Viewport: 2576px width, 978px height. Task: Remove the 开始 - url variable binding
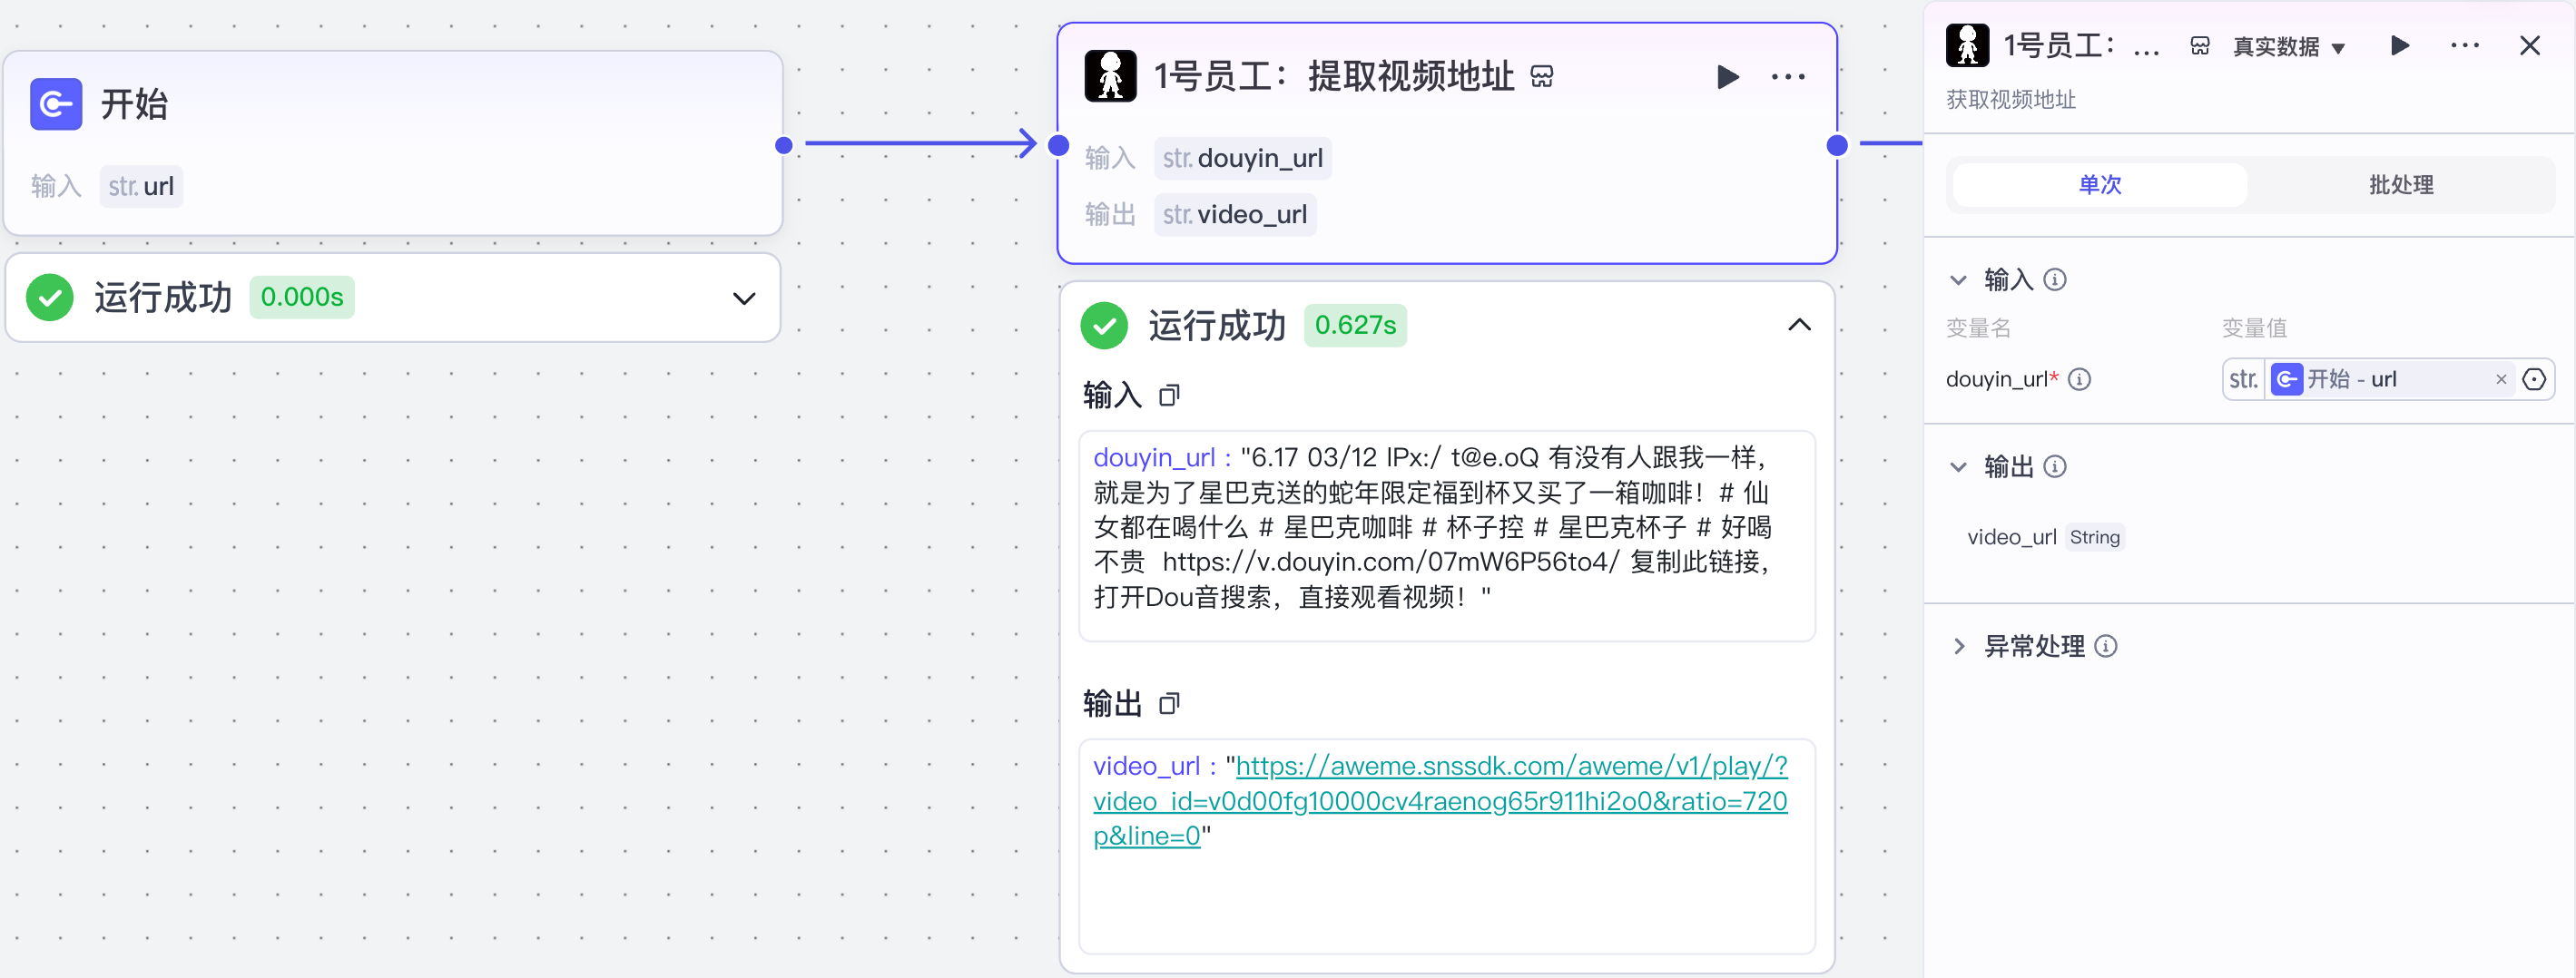point(2500,379)
